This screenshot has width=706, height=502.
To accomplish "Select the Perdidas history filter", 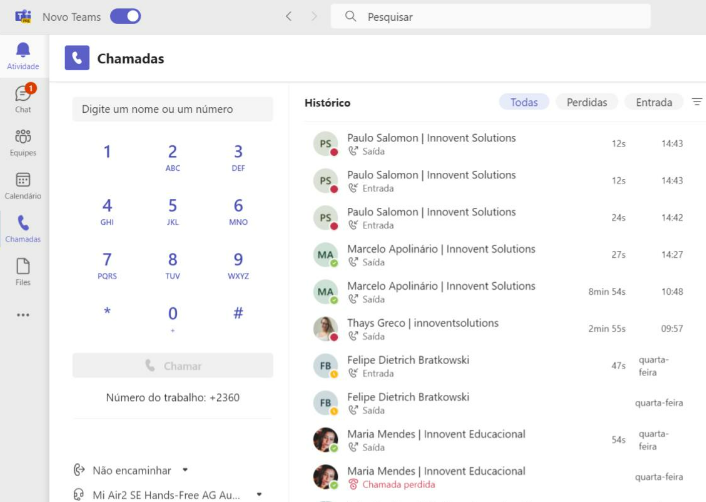I will [x=587, y=102].
